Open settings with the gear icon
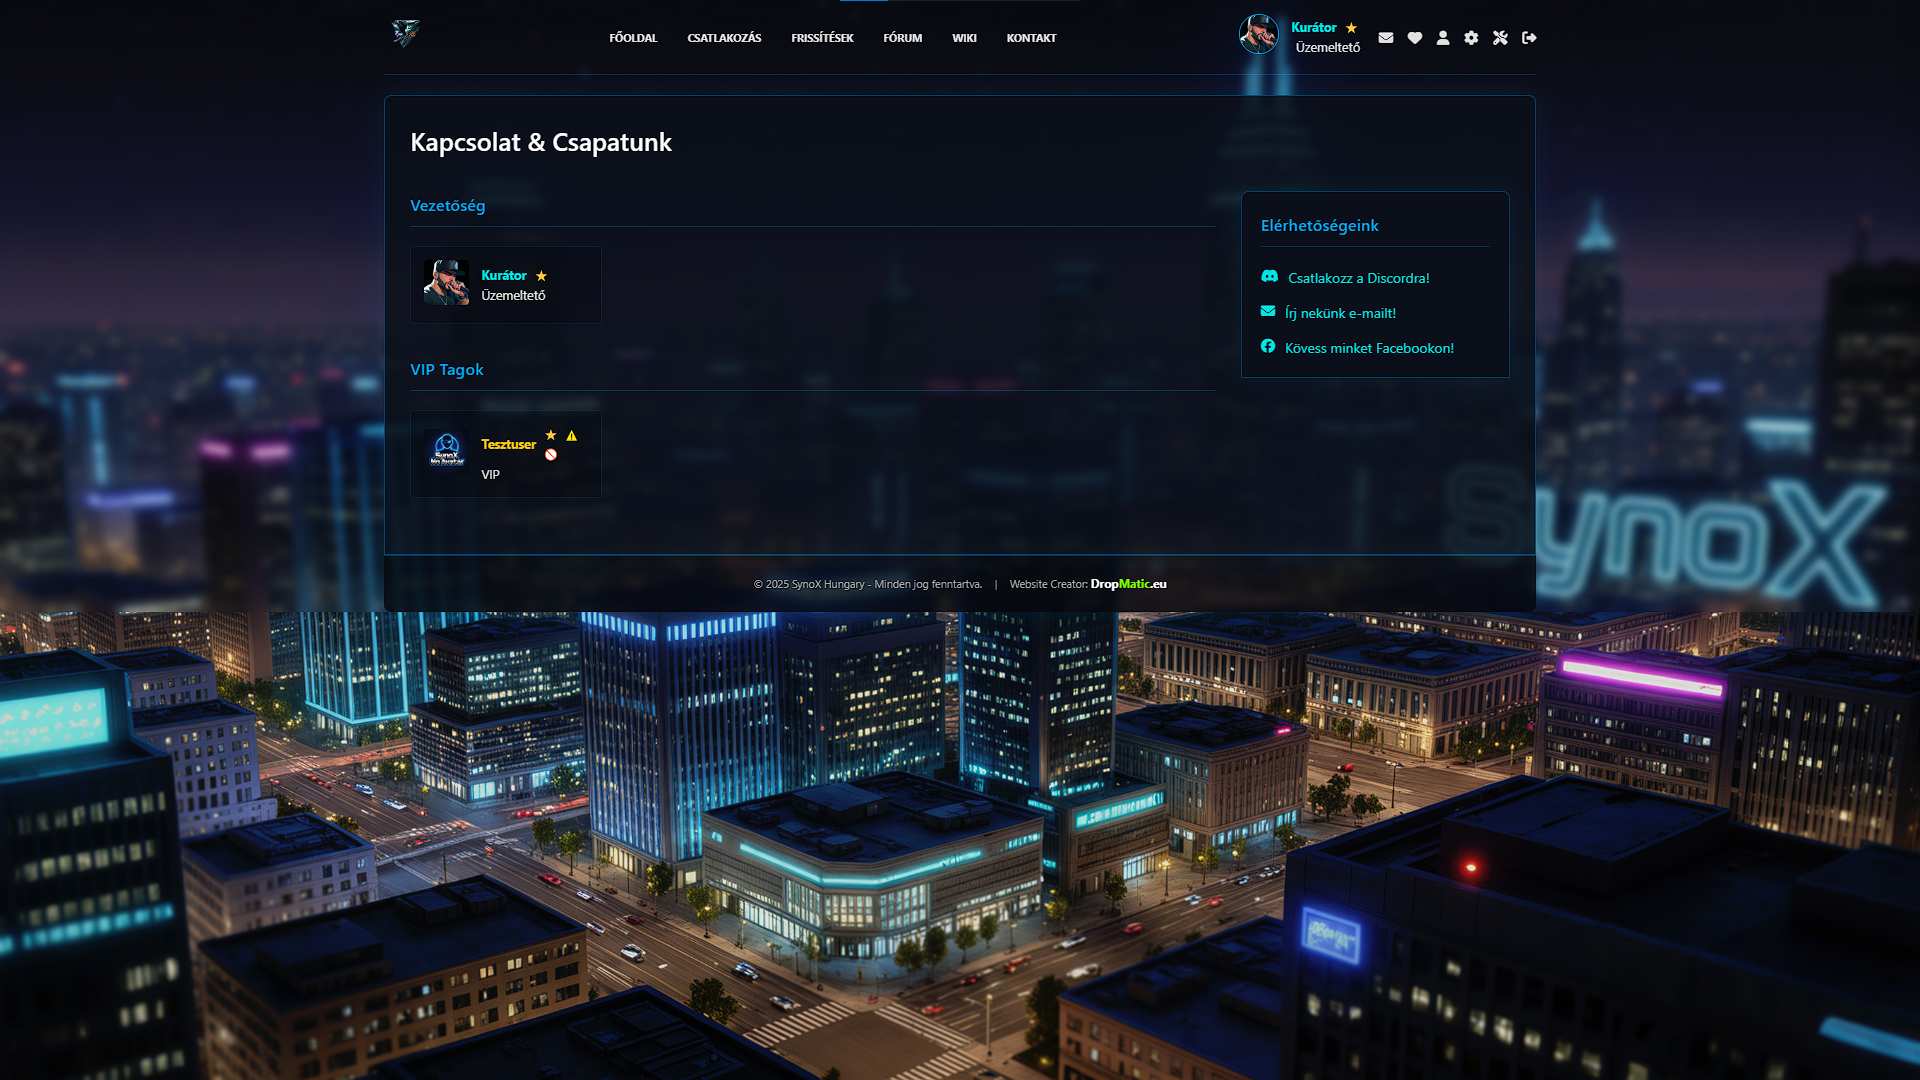This screenshot has width=1920, height=1080. (1471, 38)
